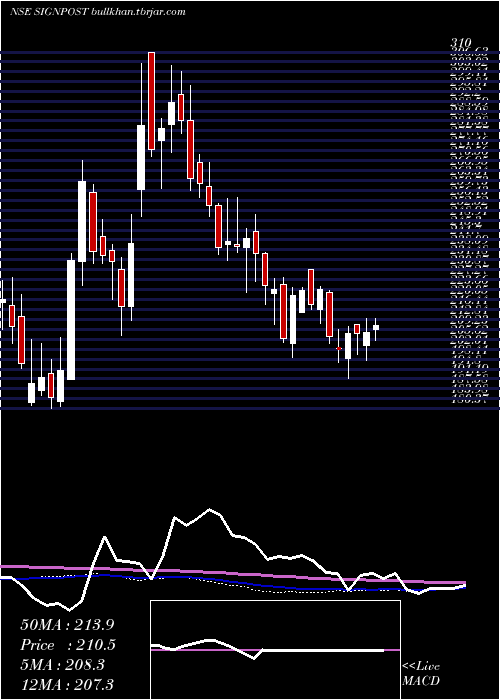Select the 5MA : 208.3 value

(62, 665)
